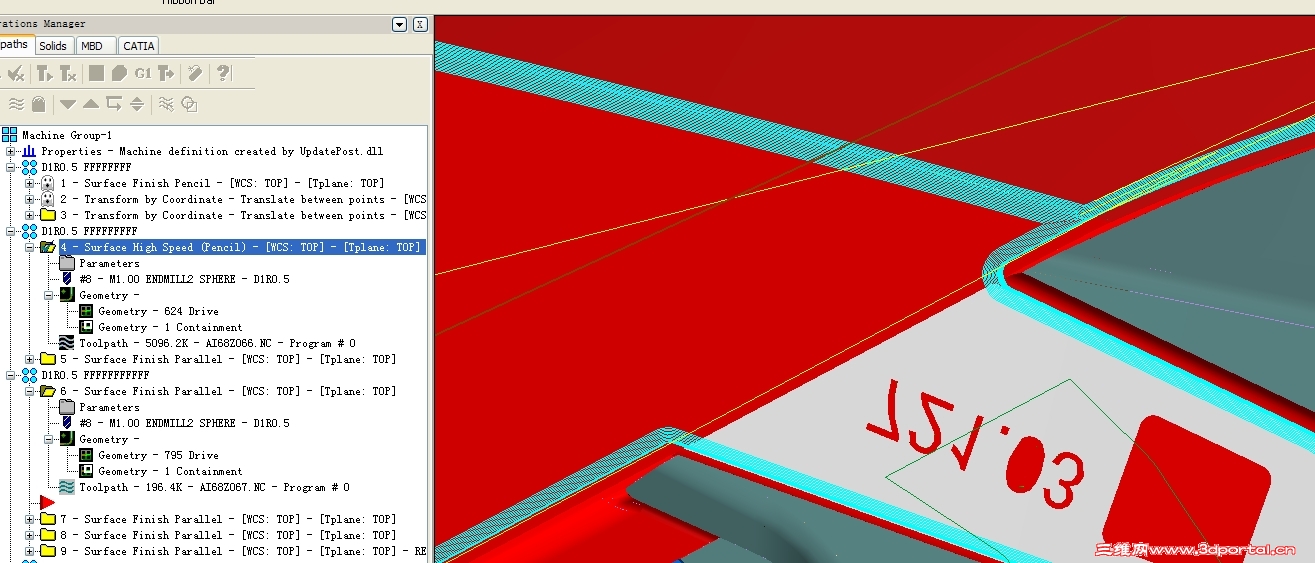Click Geometry 624 Drive icon
Image resolution: width=1315 pixels, height=563 pixels.
pyautogui.click(x=86, y=311)
